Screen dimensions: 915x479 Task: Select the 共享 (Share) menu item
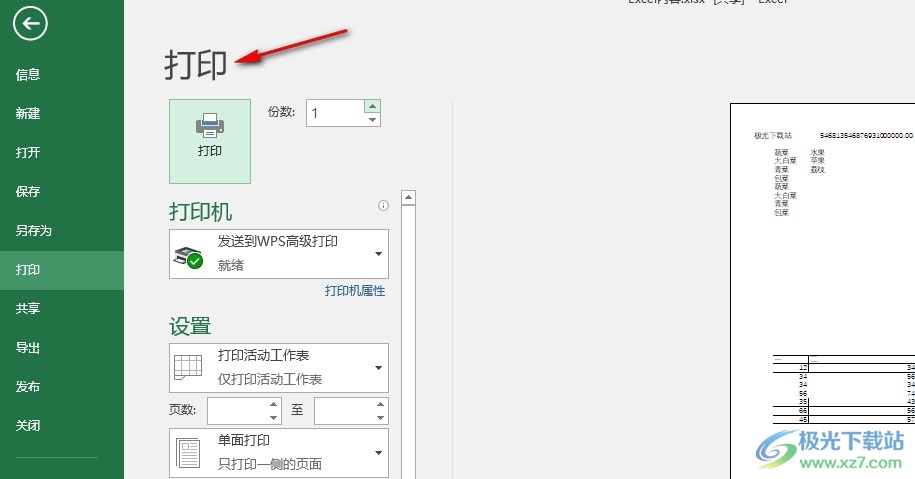point(28,309)
